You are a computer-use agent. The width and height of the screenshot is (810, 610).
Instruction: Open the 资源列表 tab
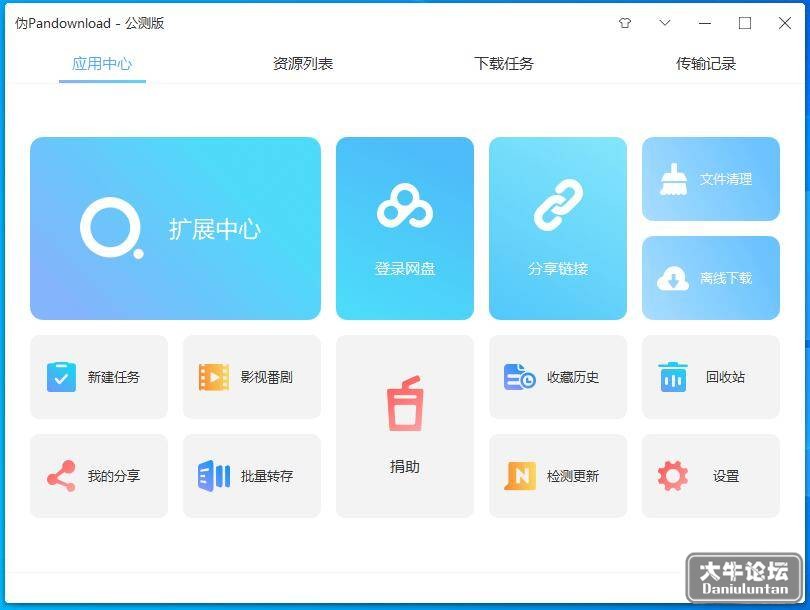click(x=303, y=64)
